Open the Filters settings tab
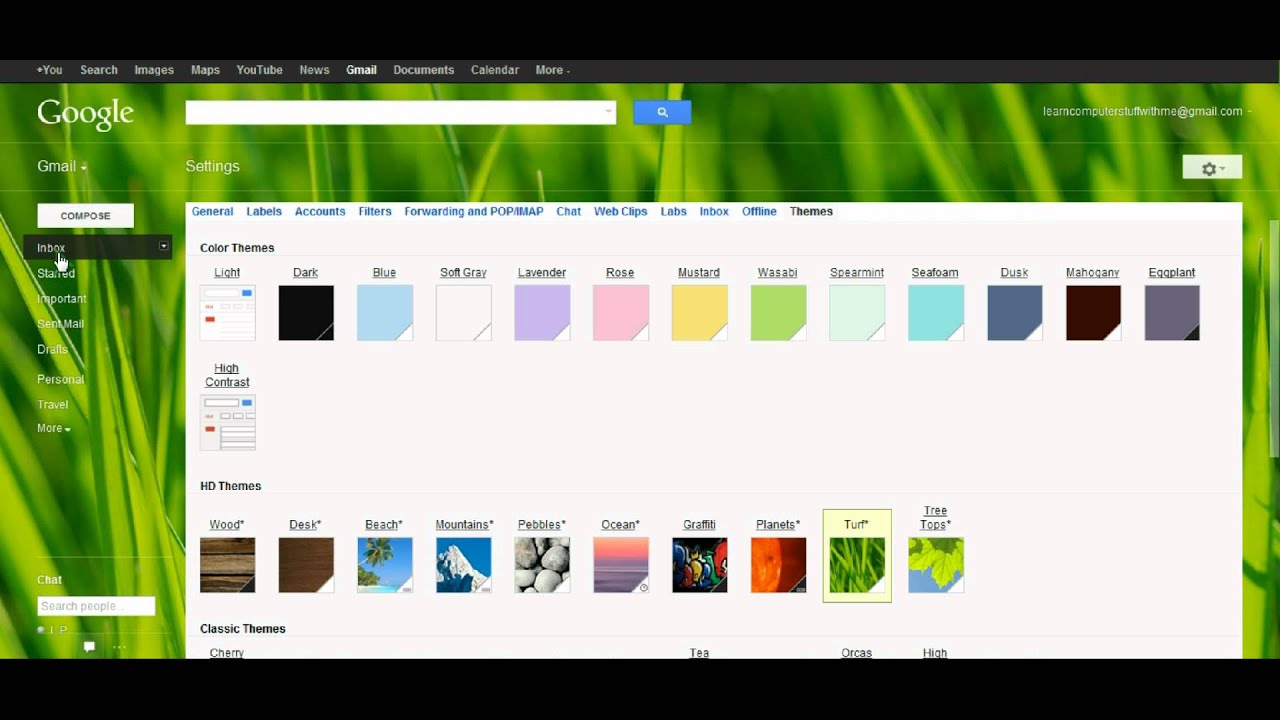The height and width of the screenshot is (720, 1280). coord(375,211)
